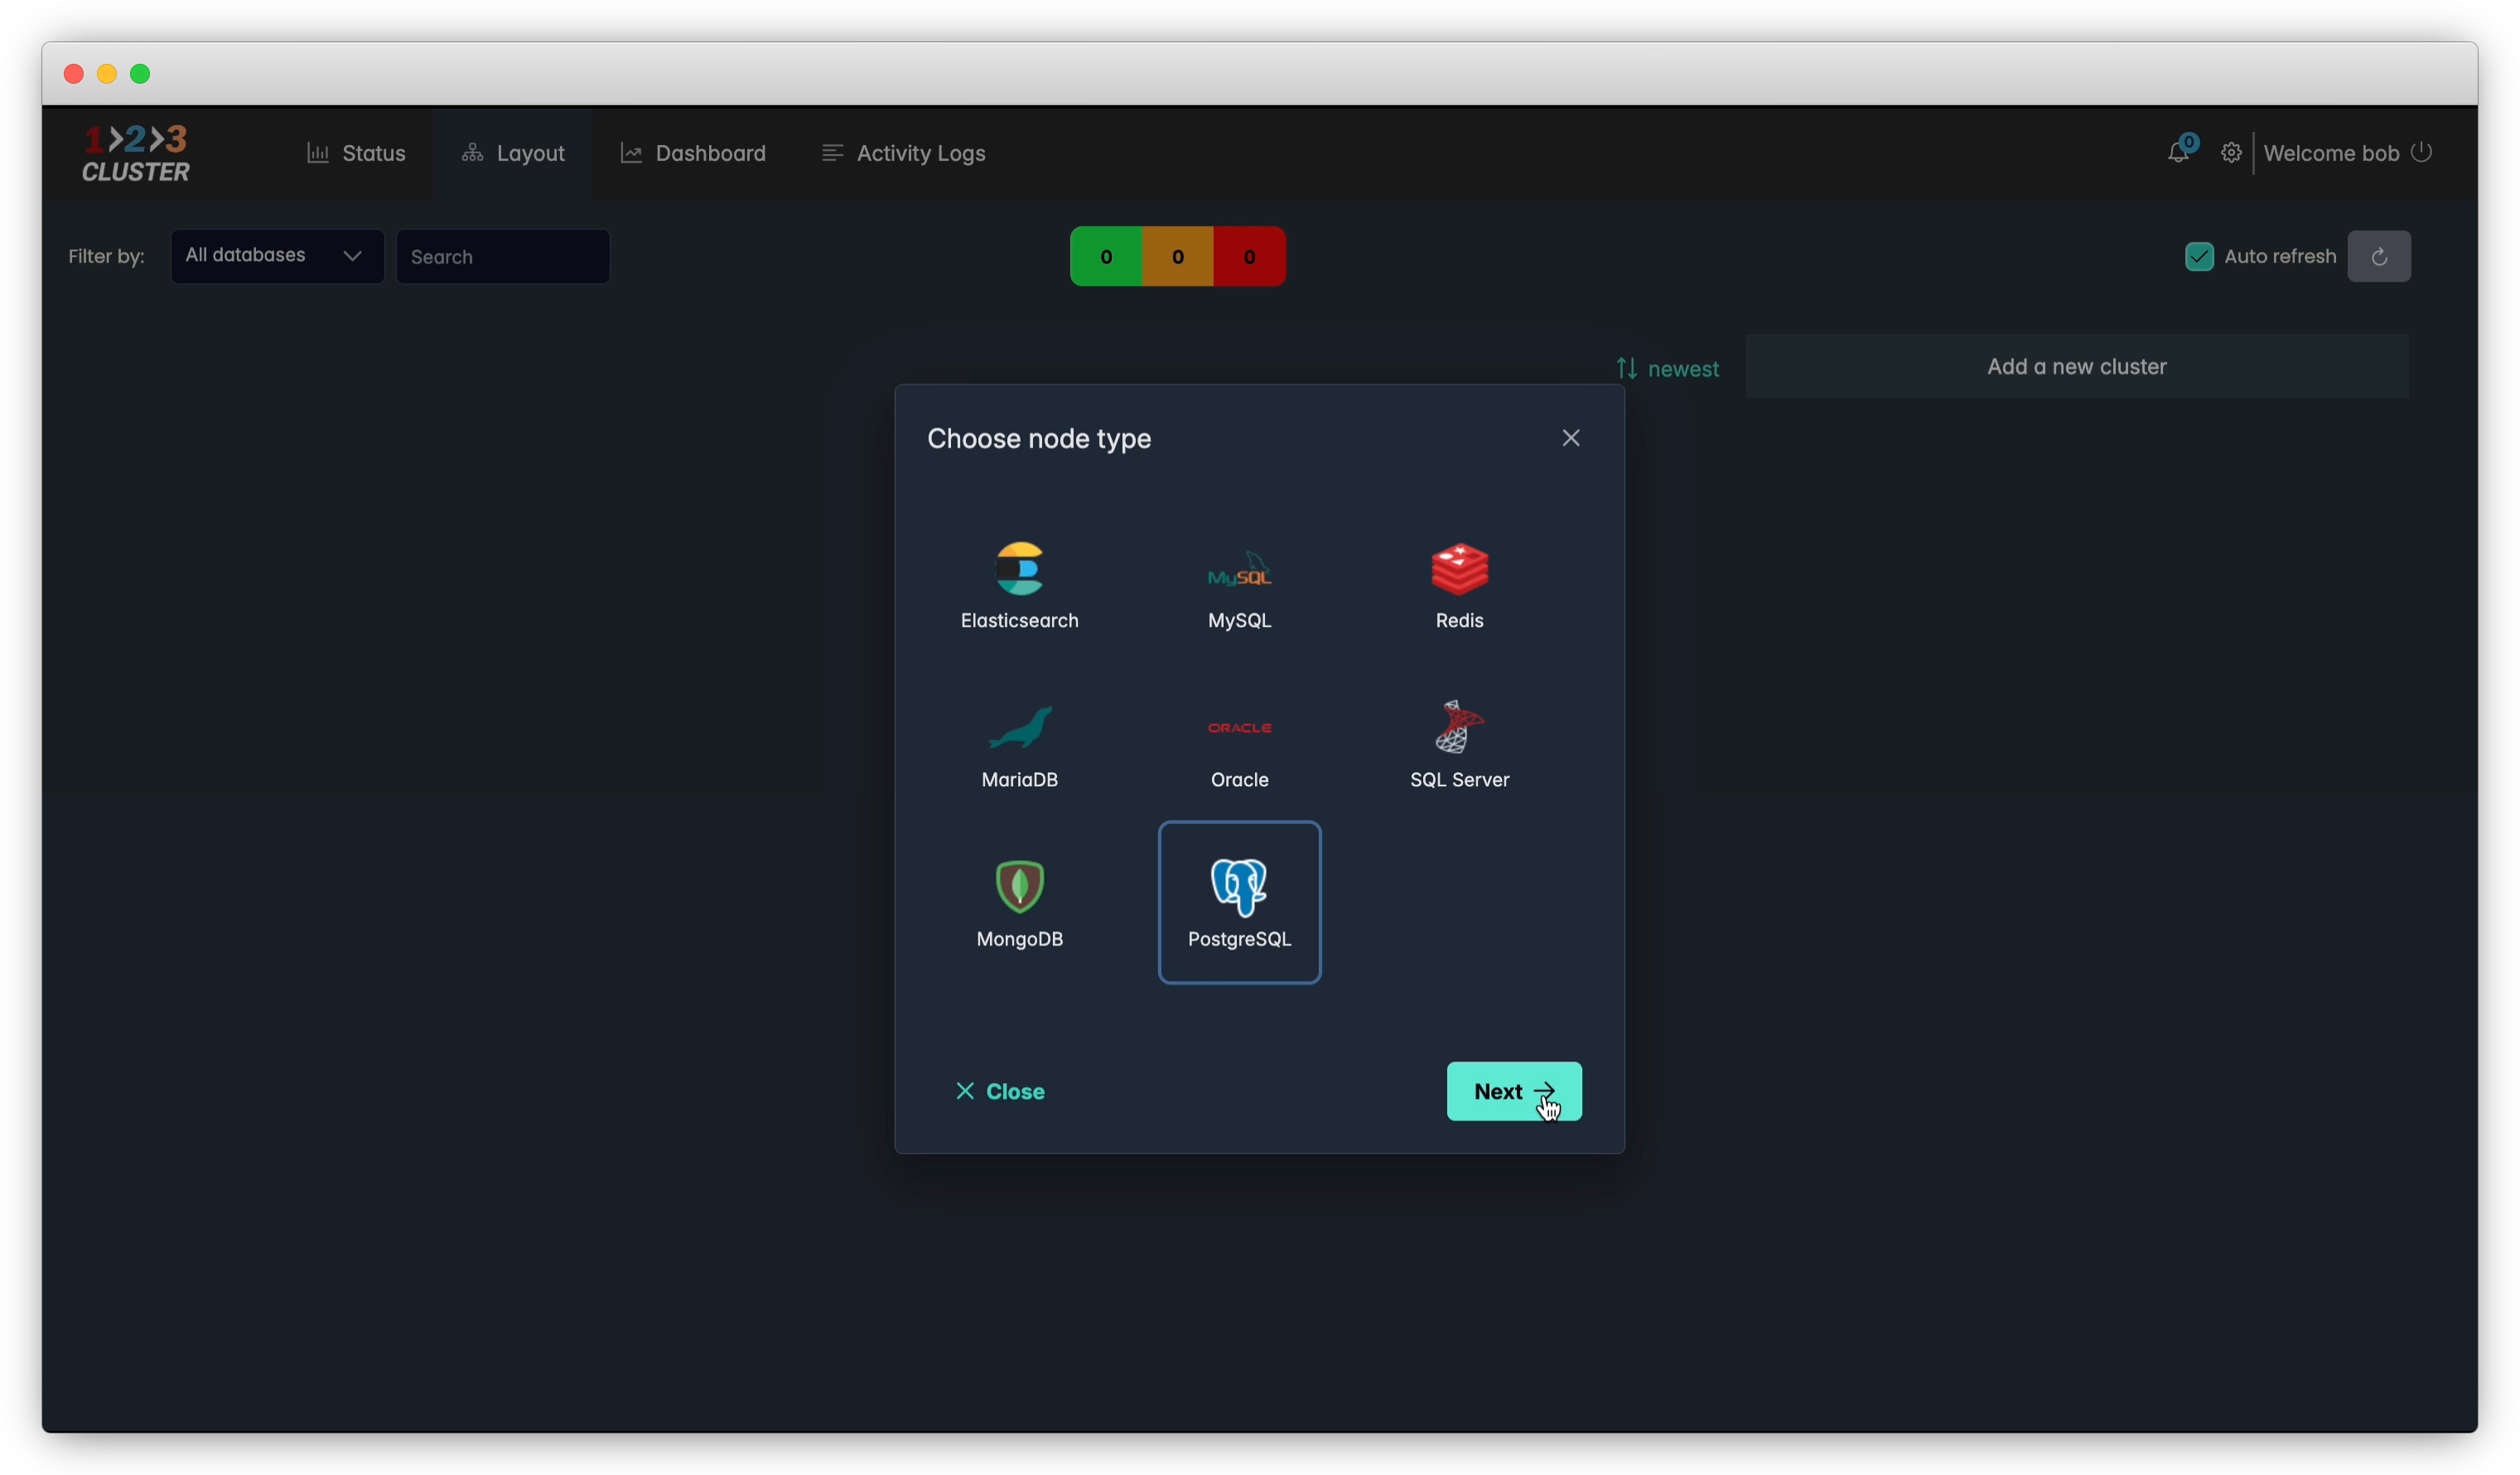The image size is (2520, 1475).
Task: Choose the Elasticsearch node type
Action: click(1019, 585)
